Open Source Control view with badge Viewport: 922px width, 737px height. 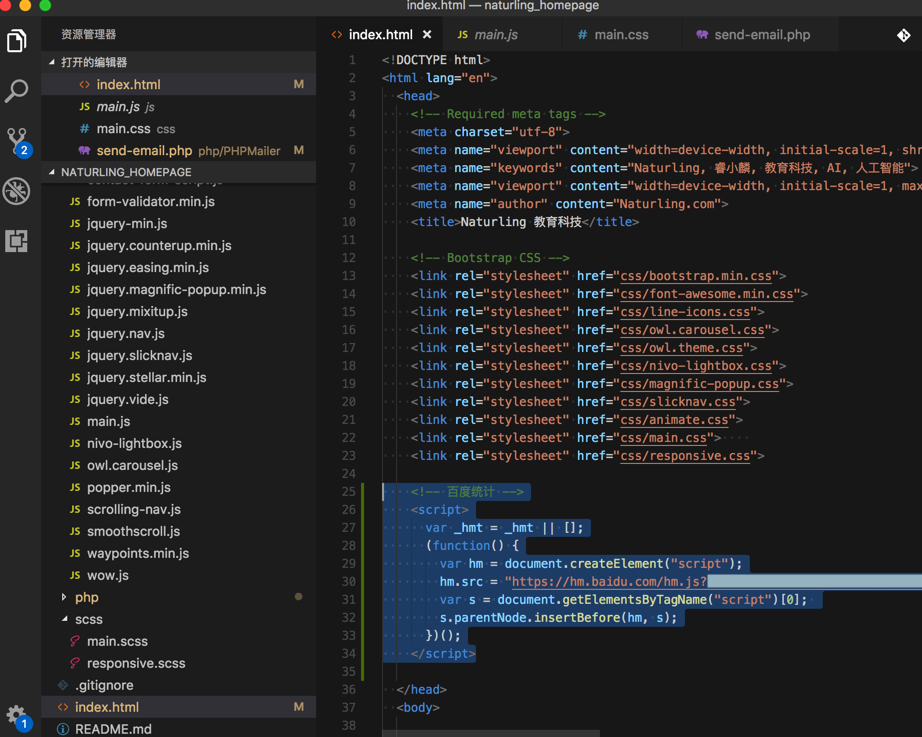coord(17,140)
